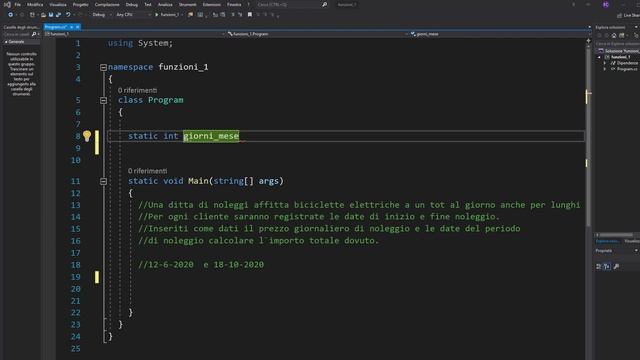640x360 pixels.
Task: Open the Test menu
Action: (148, 4)
